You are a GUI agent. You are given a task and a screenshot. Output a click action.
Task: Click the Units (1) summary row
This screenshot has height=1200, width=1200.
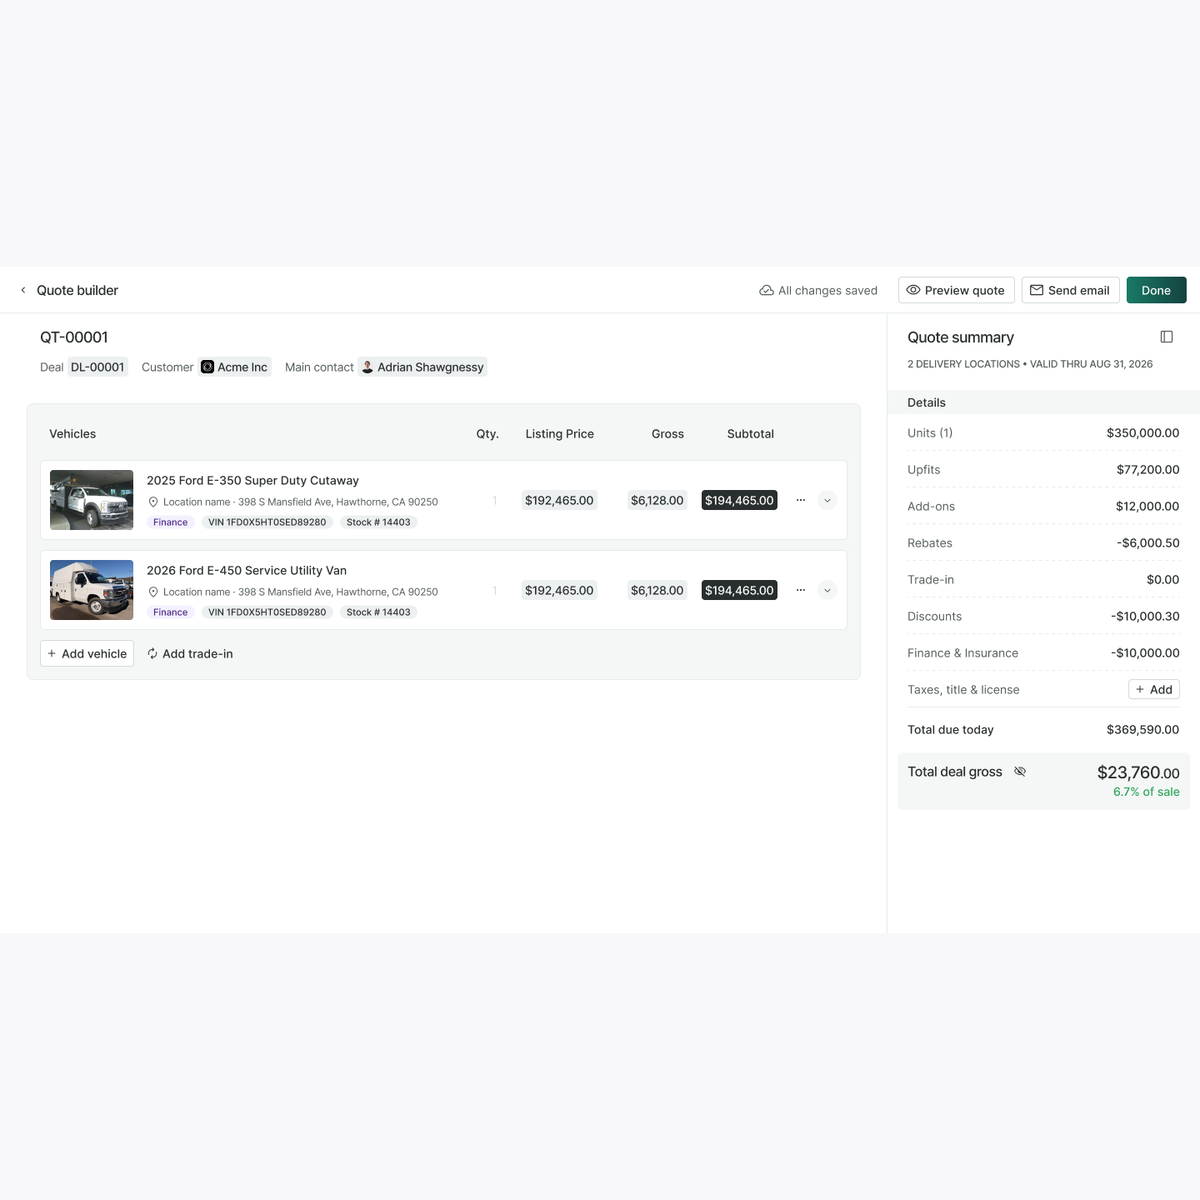(x=1043, y=433)
